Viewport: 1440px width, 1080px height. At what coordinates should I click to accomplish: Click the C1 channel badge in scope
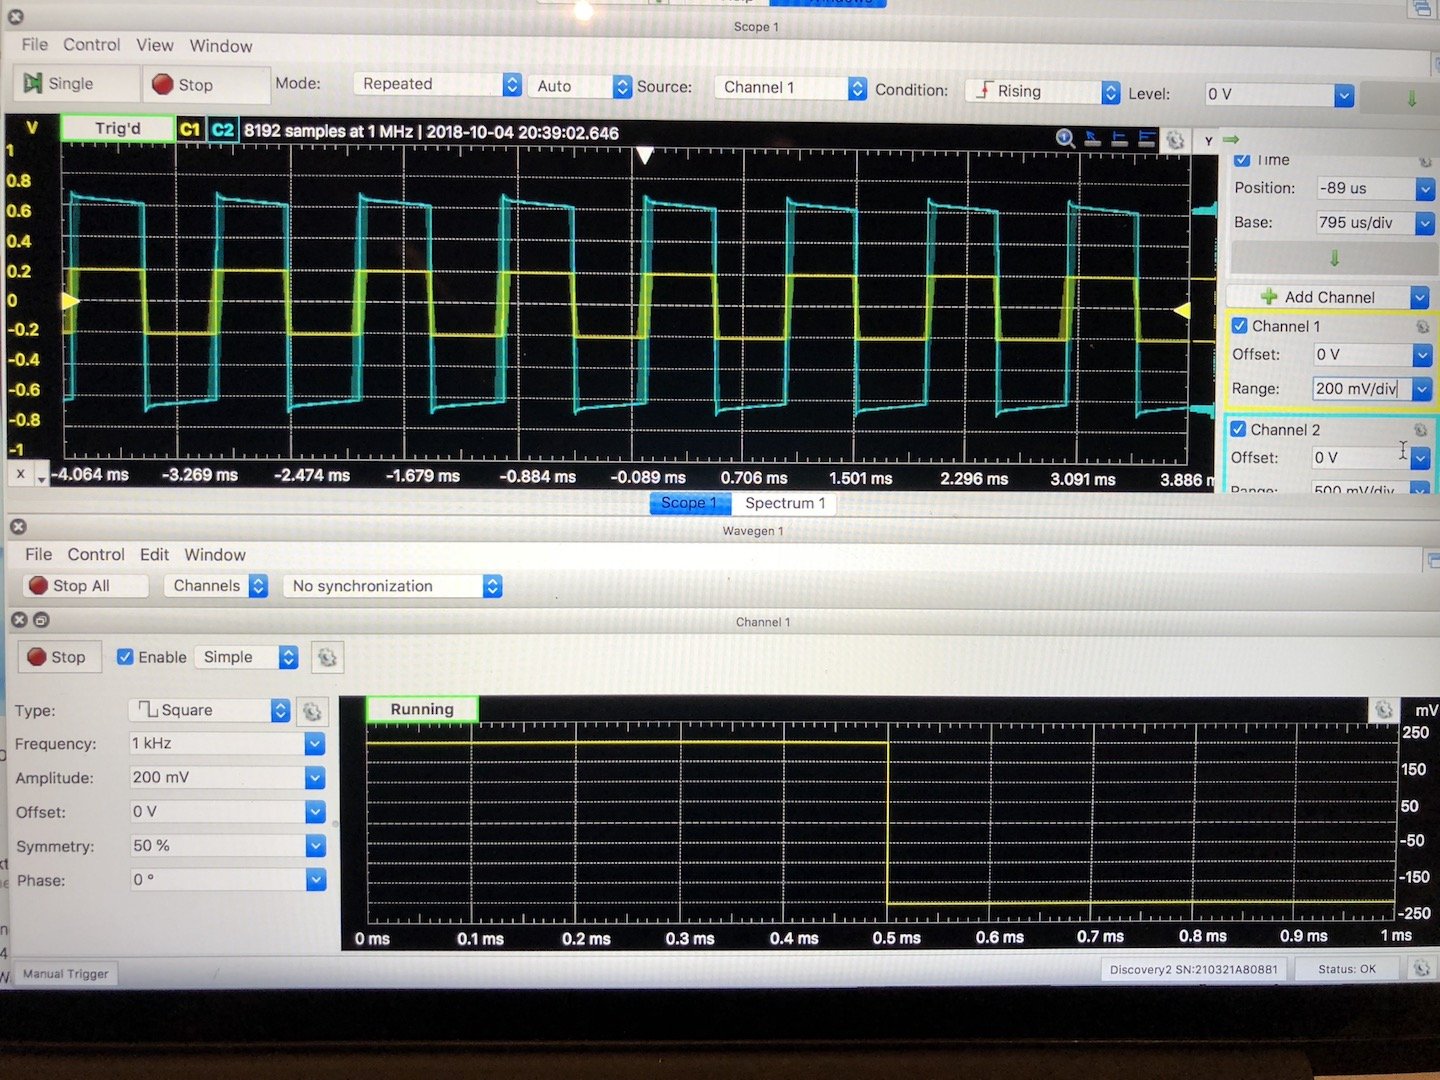click(190, 129)
